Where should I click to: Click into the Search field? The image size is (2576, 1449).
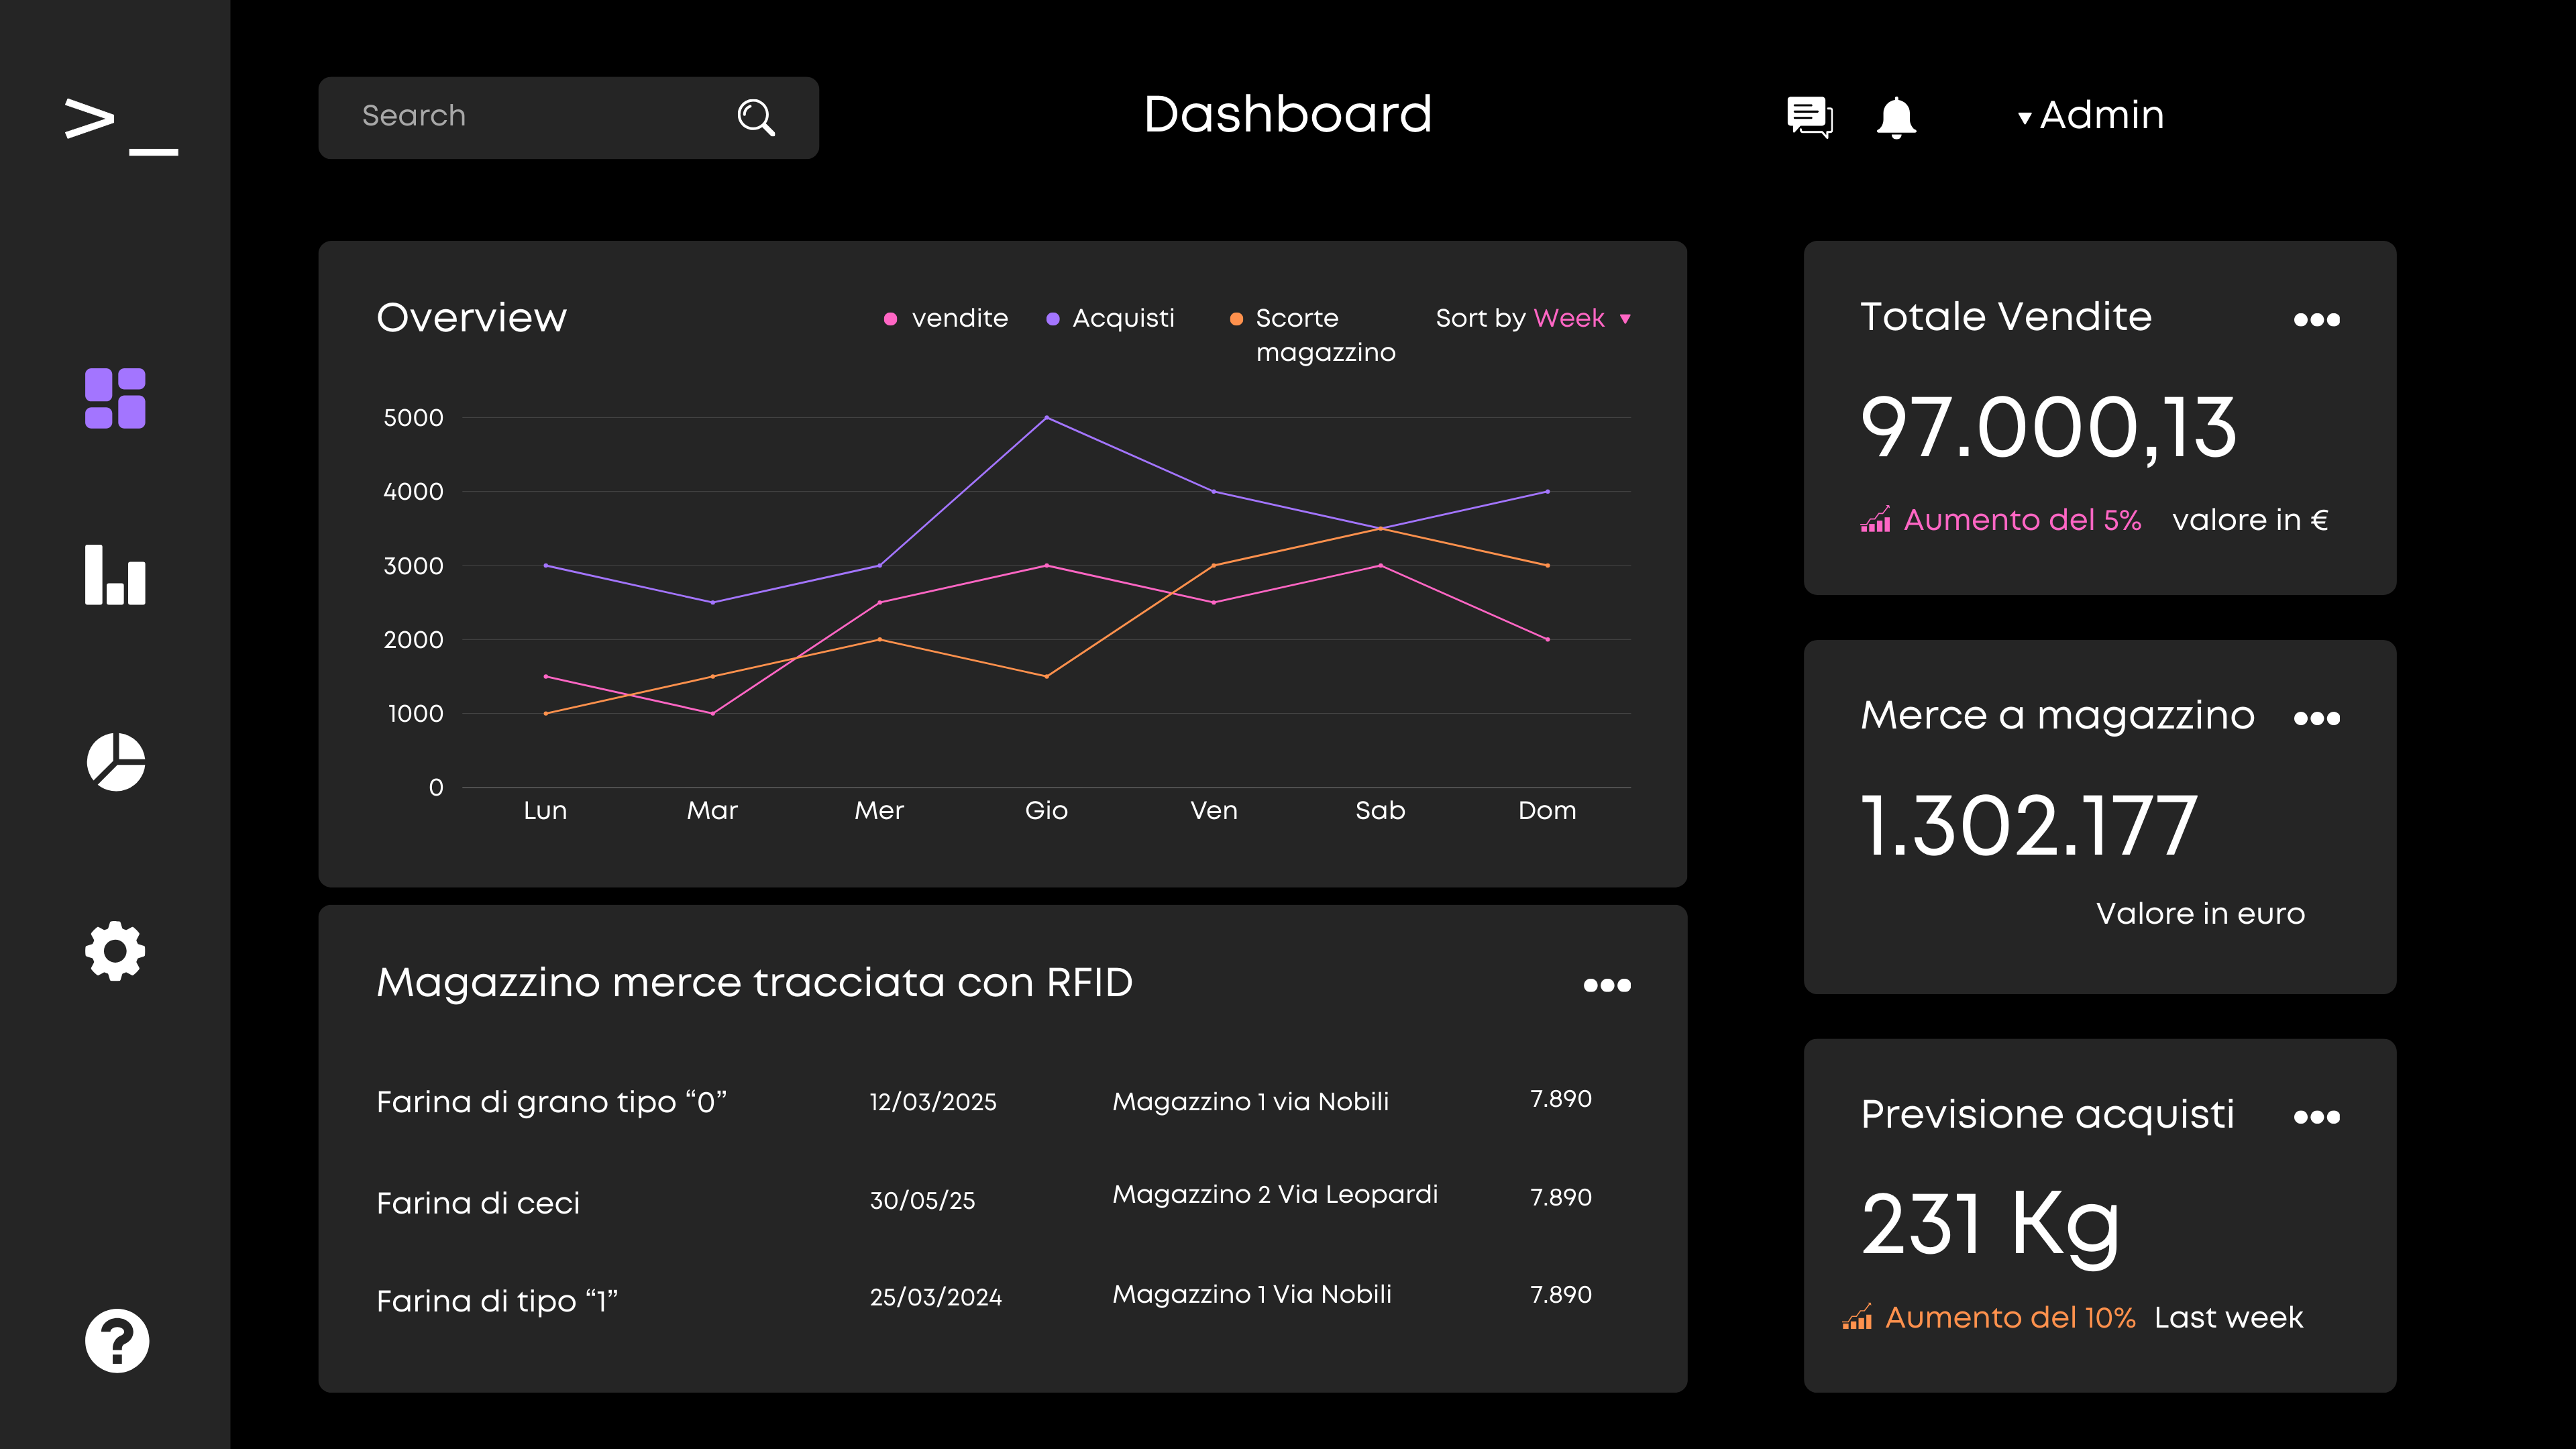point(530,117)
